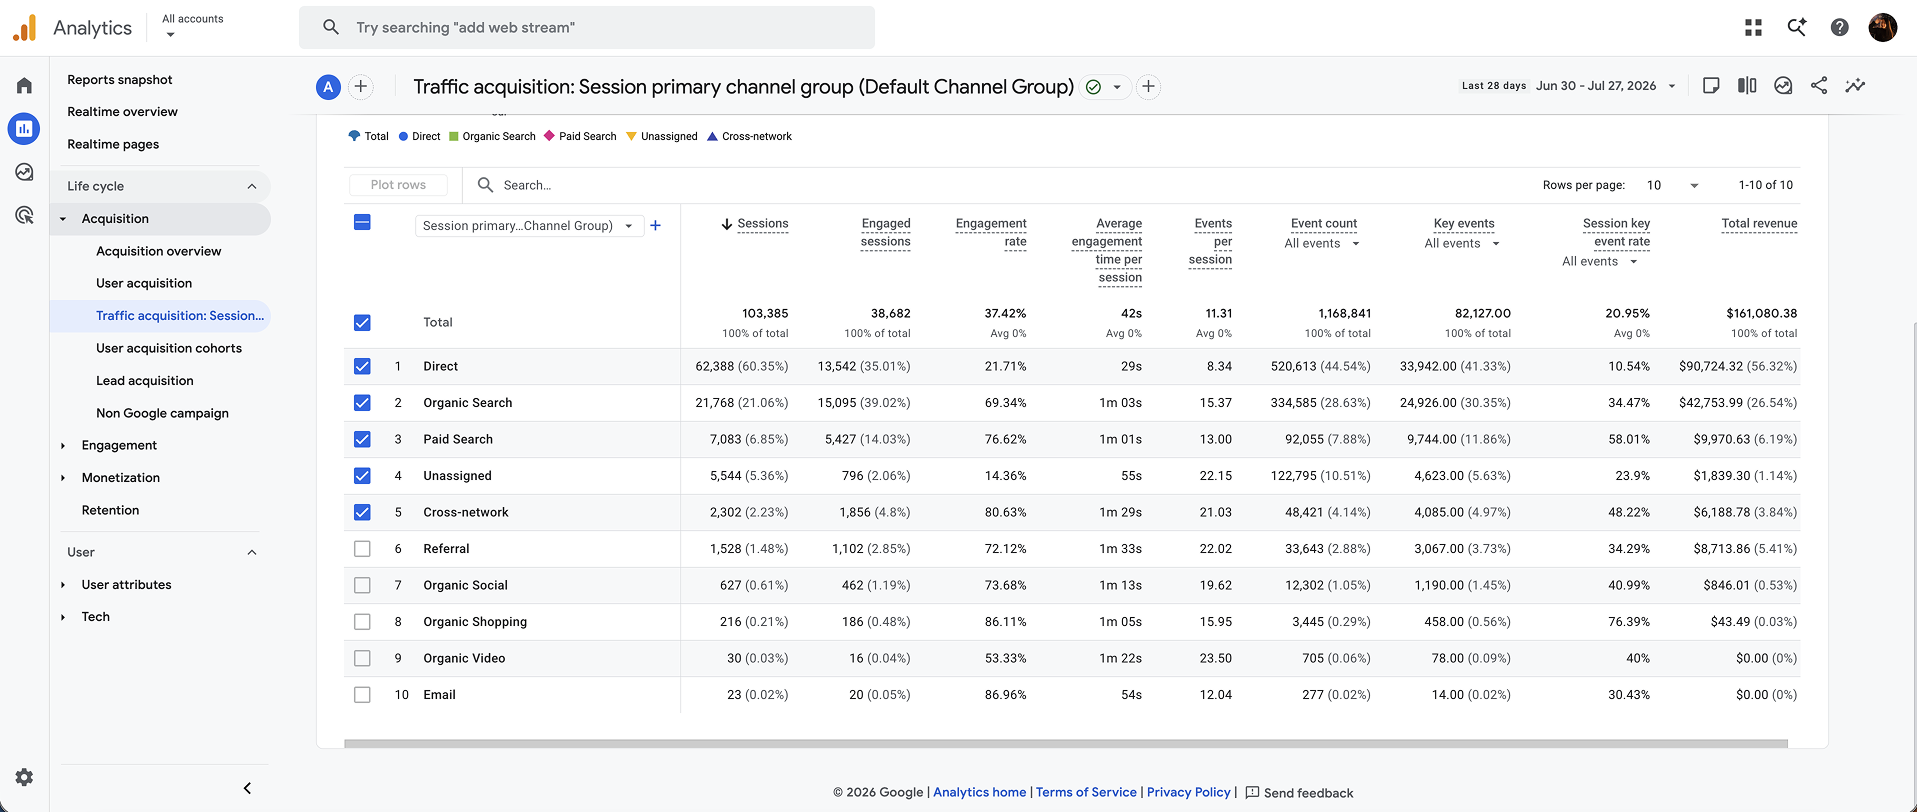Collapse the navigation panel arrow
The height and width of the screenshot is (812, 1917).
coord(247,788)
